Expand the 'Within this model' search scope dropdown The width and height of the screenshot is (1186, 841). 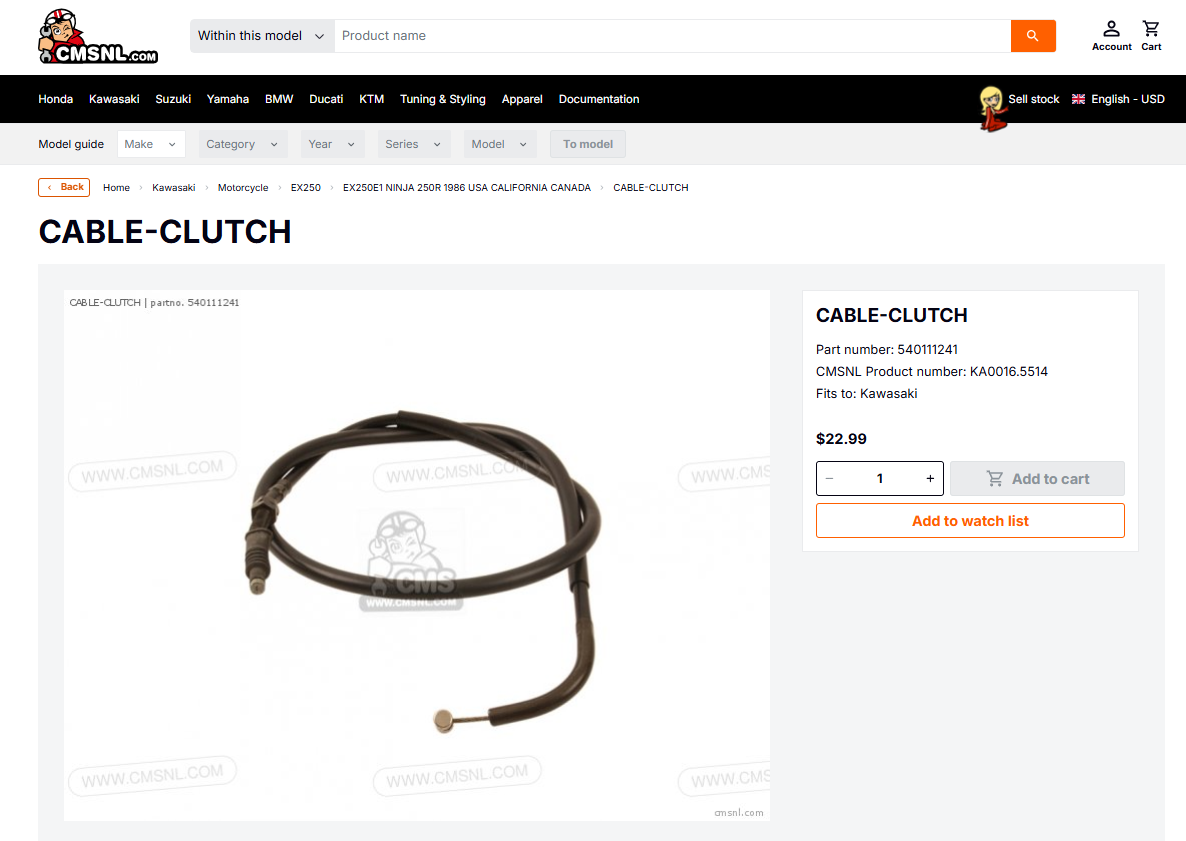click(262, 36)
